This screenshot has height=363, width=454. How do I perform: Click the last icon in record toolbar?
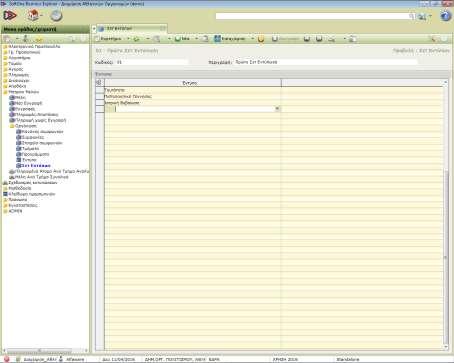[x=352, y=39]
